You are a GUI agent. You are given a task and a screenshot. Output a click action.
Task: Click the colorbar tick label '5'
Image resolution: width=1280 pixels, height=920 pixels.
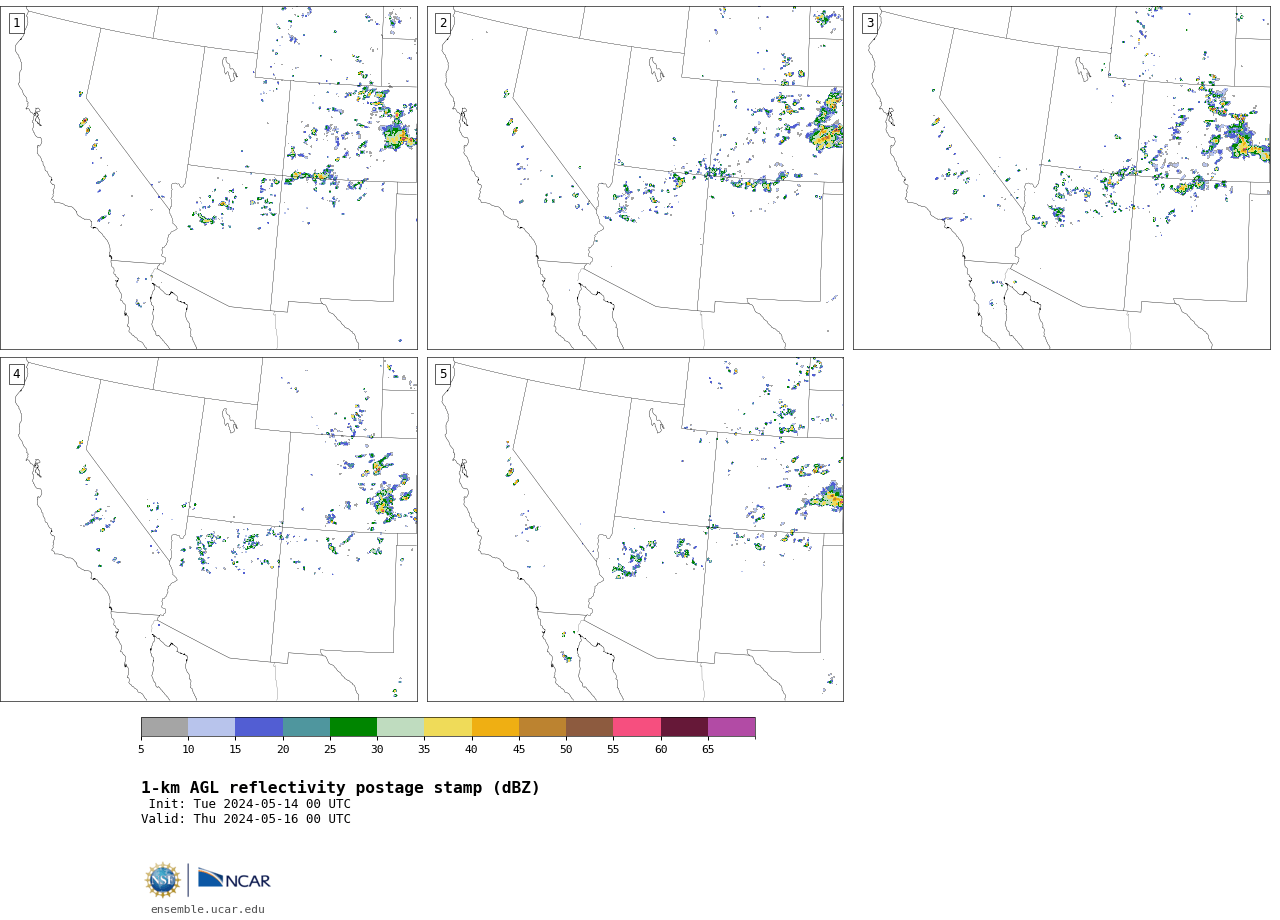141,750
